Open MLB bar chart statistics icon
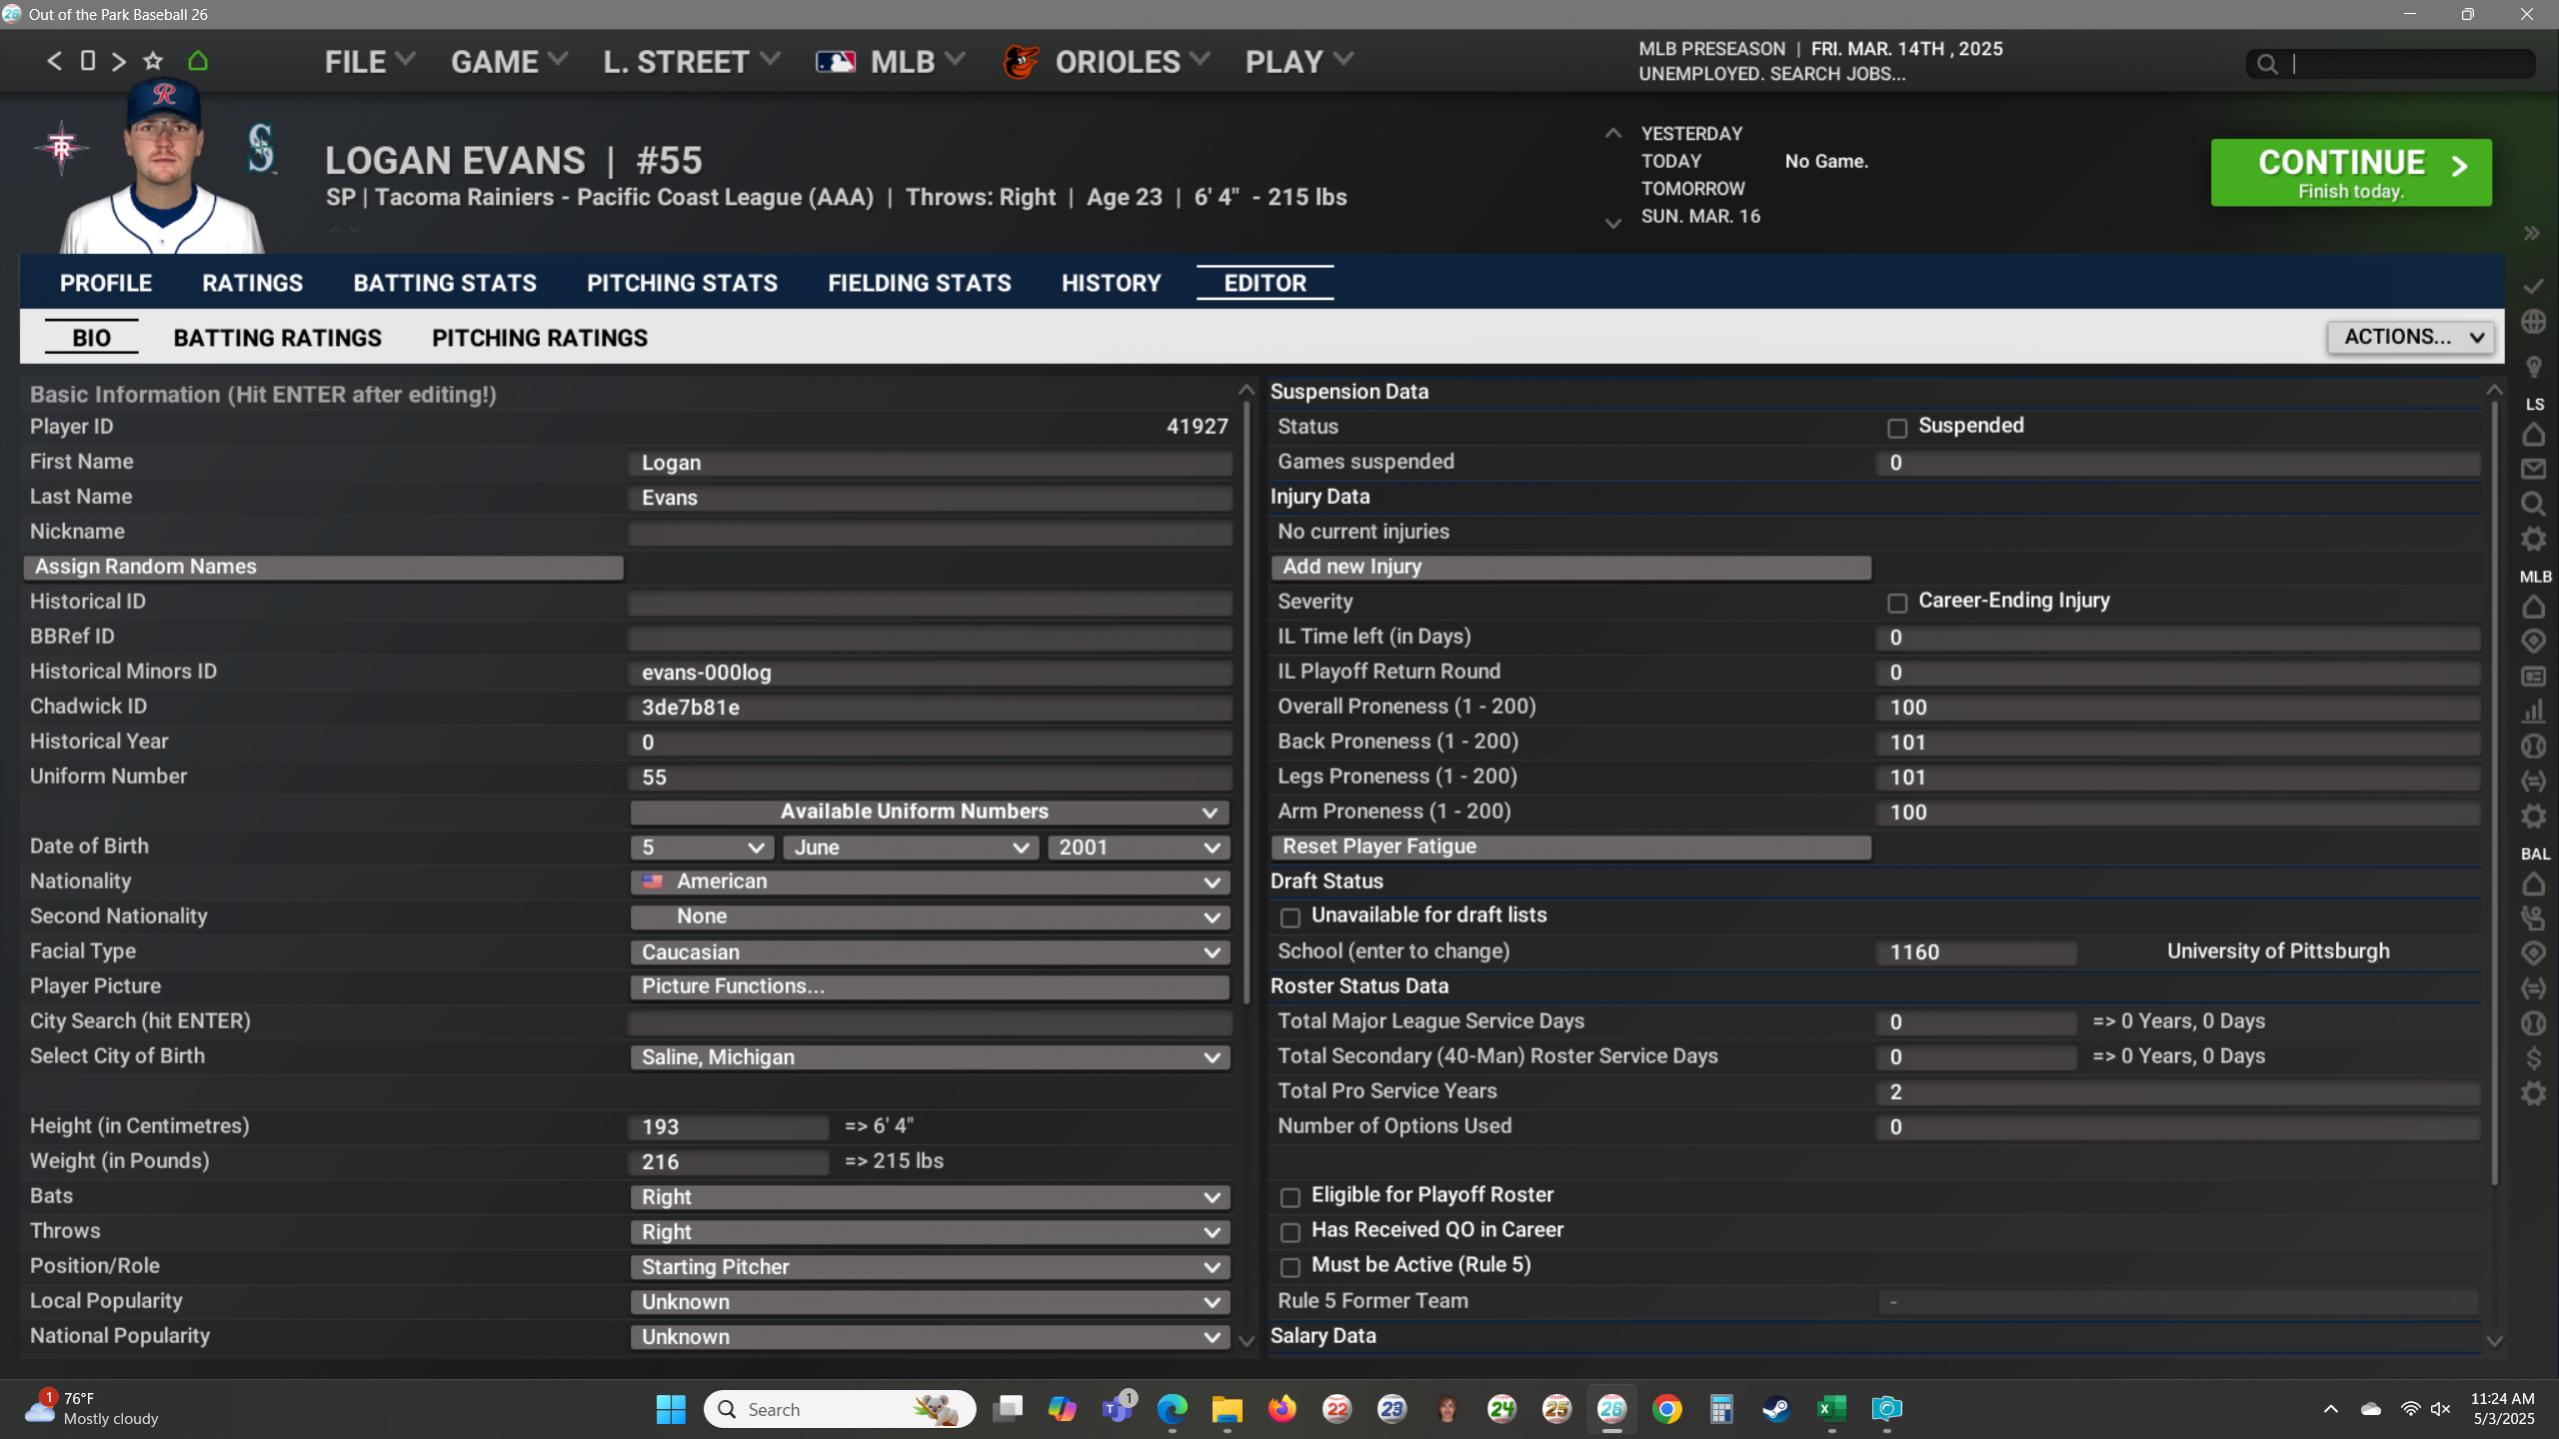This screenshot has width=2559, height=1439. pyautogui.click(x=2533, y=711)
